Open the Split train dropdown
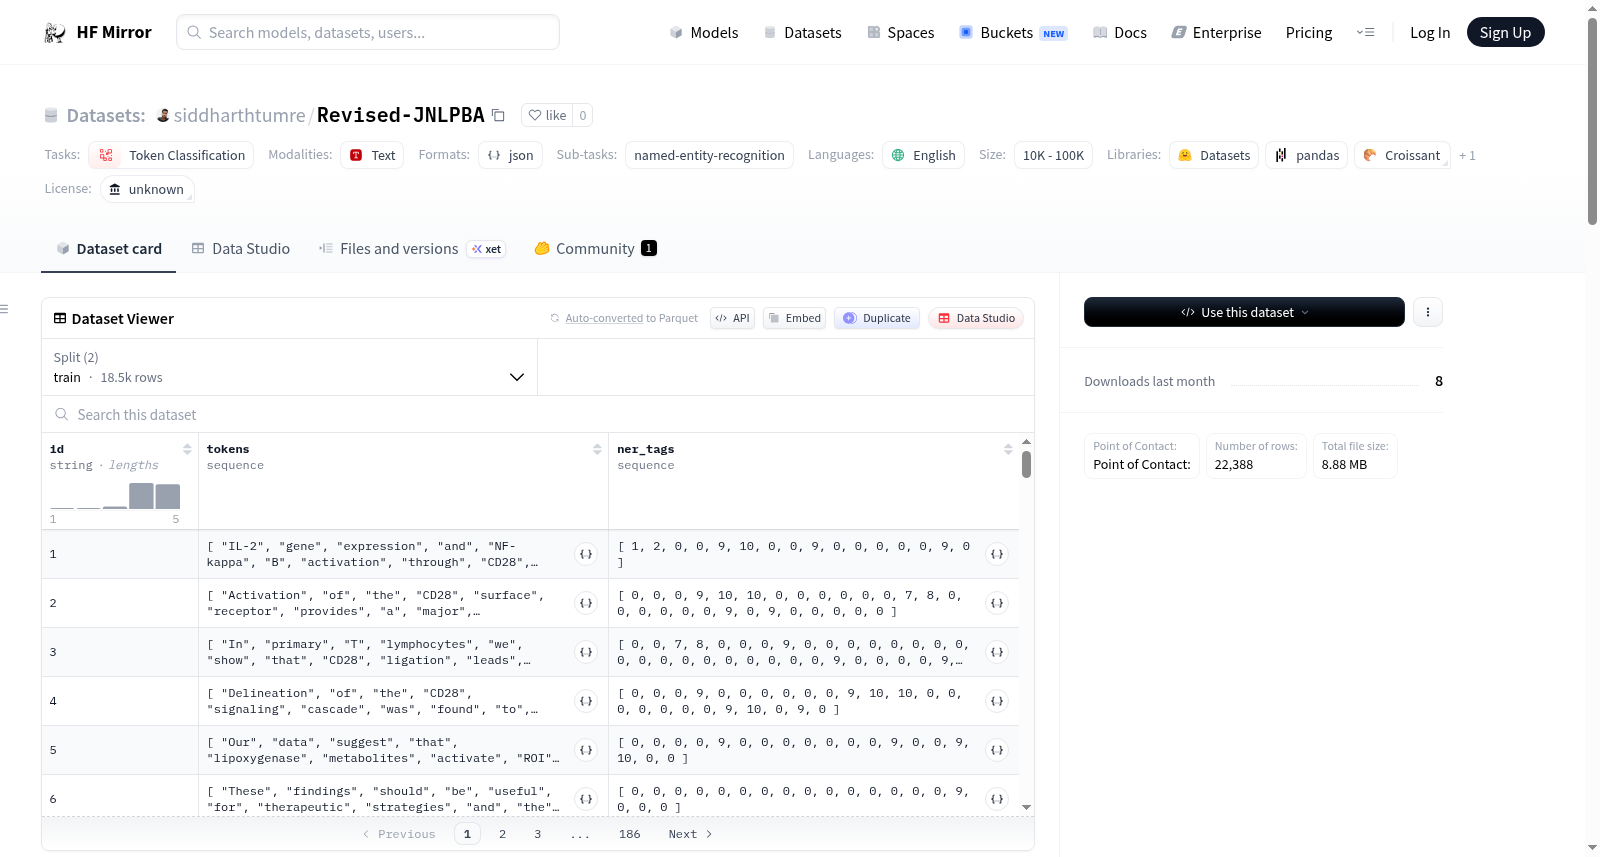Viewport: 1600px width, 857px height. coord(289,367)
